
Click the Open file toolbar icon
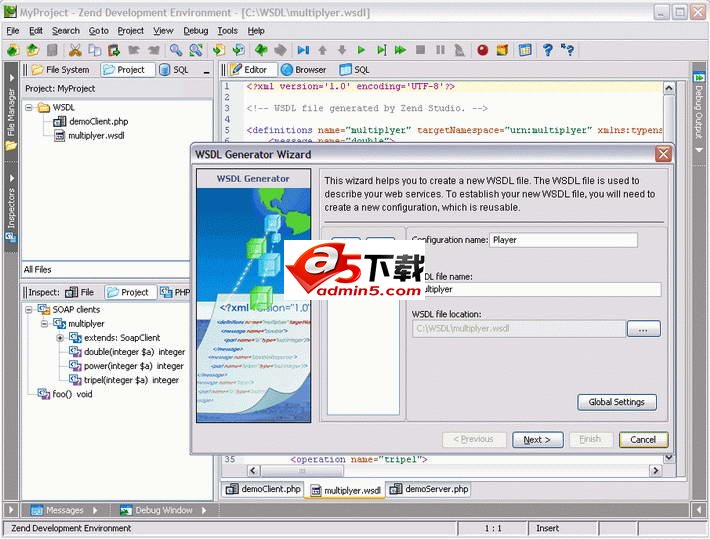(x=32, y=50)
